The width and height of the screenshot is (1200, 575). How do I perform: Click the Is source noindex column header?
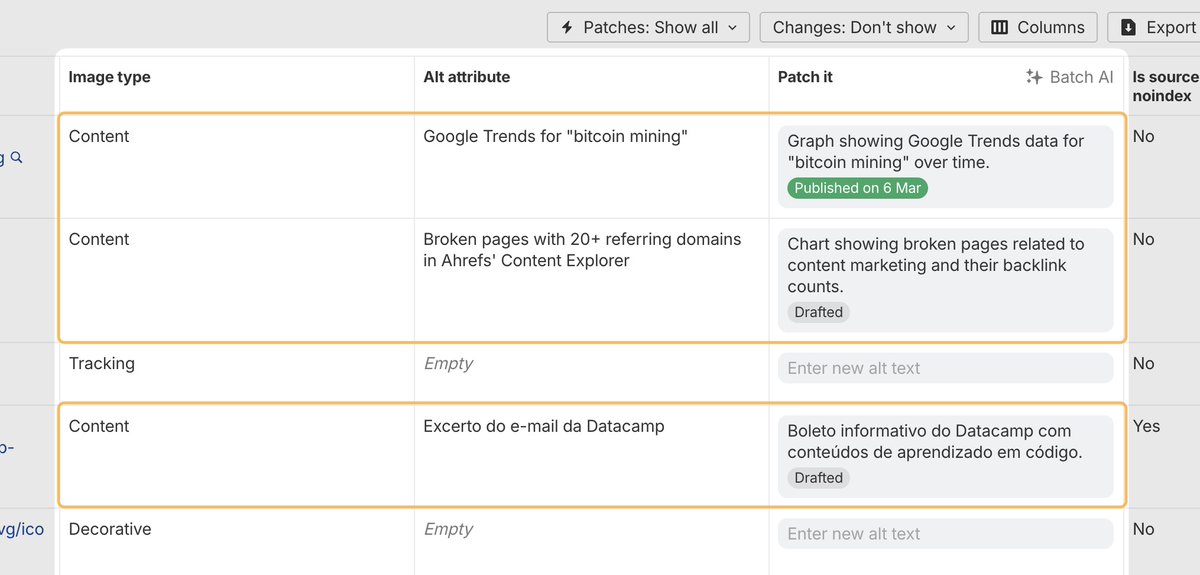pyautogui.click(x=1165, y=86)
